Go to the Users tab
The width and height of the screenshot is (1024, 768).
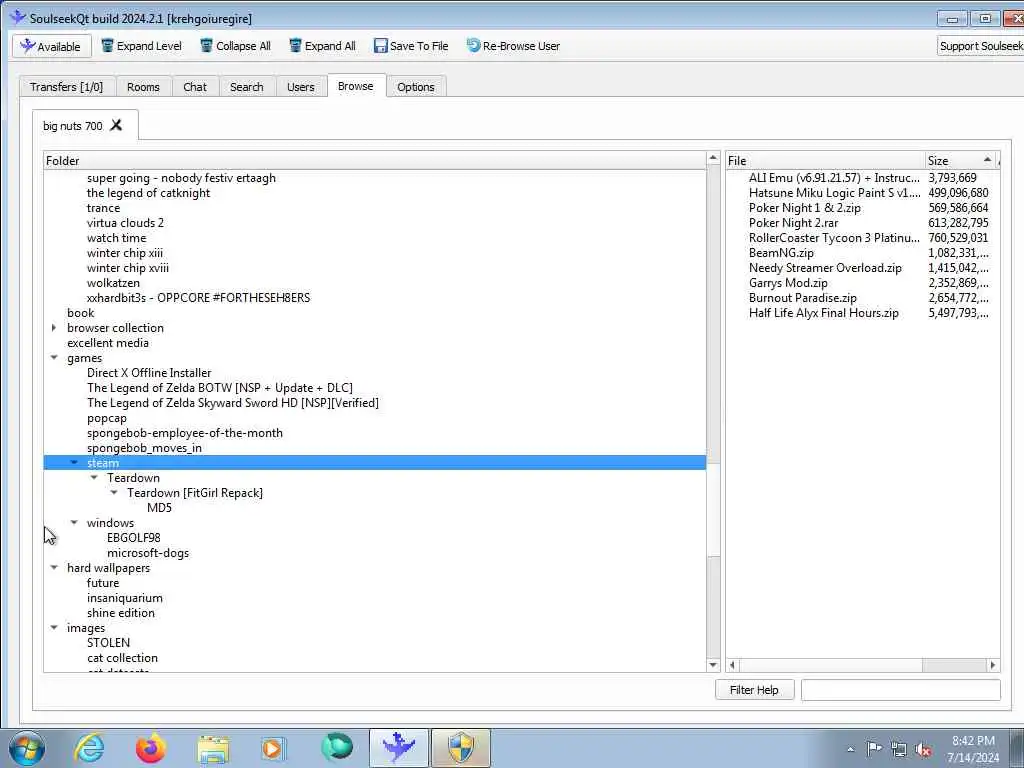[300, 87]
